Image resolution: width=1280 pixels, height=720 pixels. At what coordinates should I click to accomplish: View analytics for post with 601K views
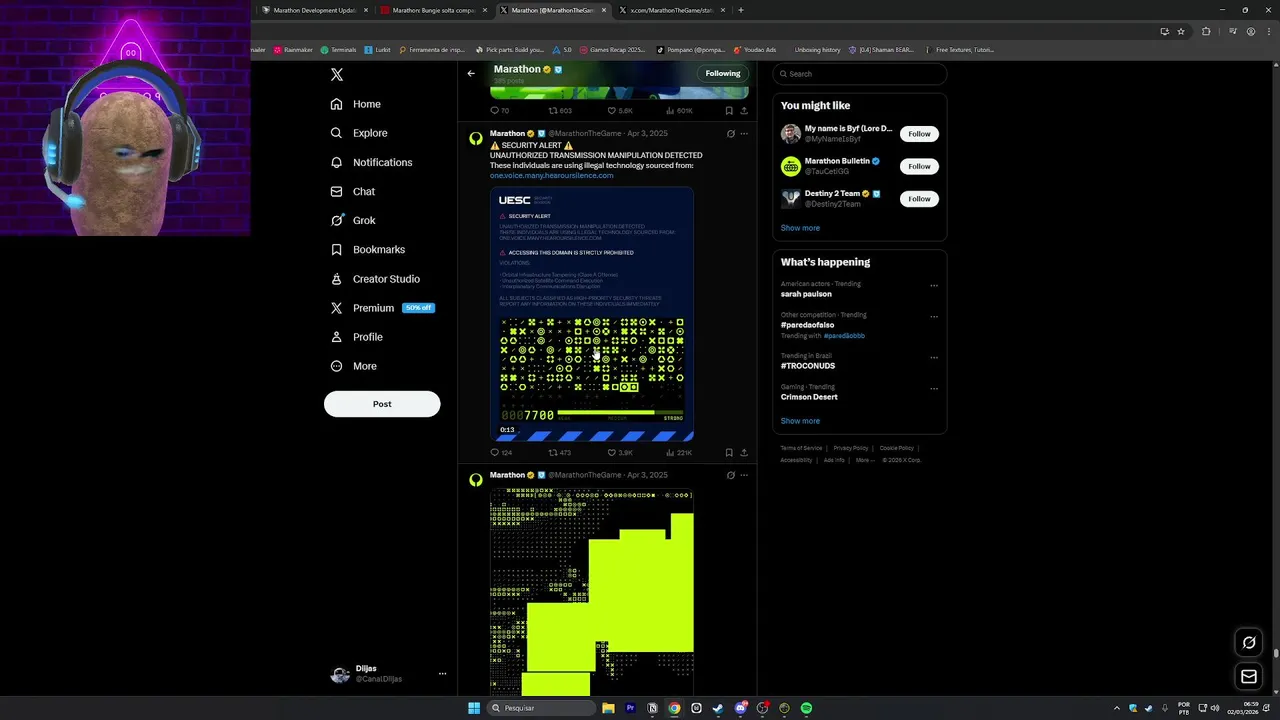click(x=680, y=111)
